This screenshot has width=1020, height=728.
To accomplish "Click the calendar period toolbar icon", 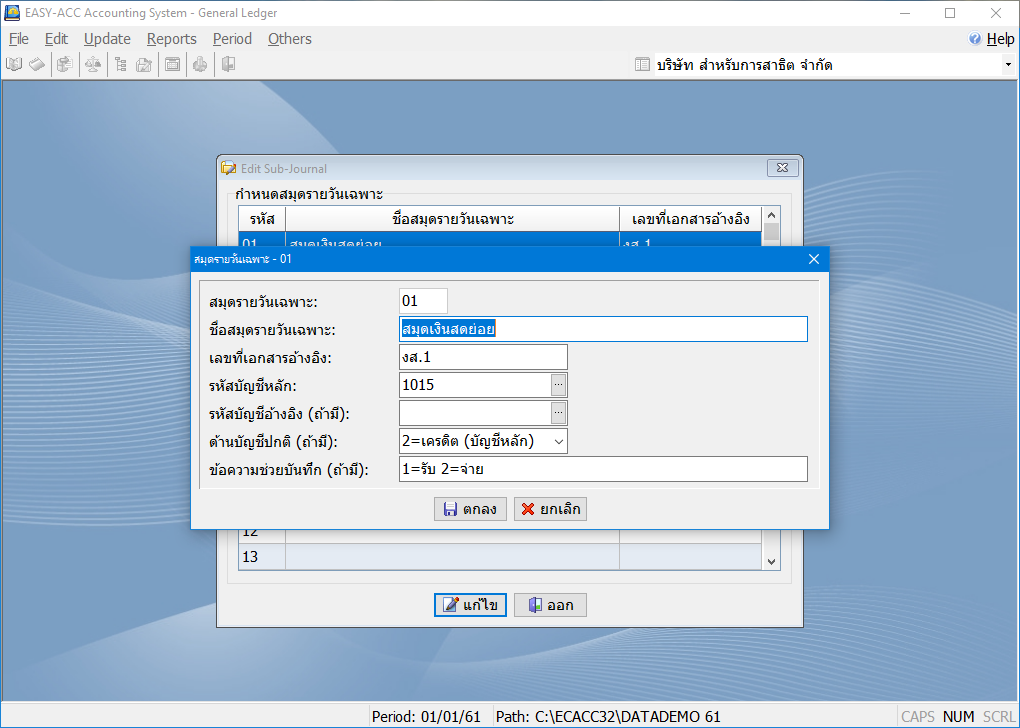I will (172, 65).
